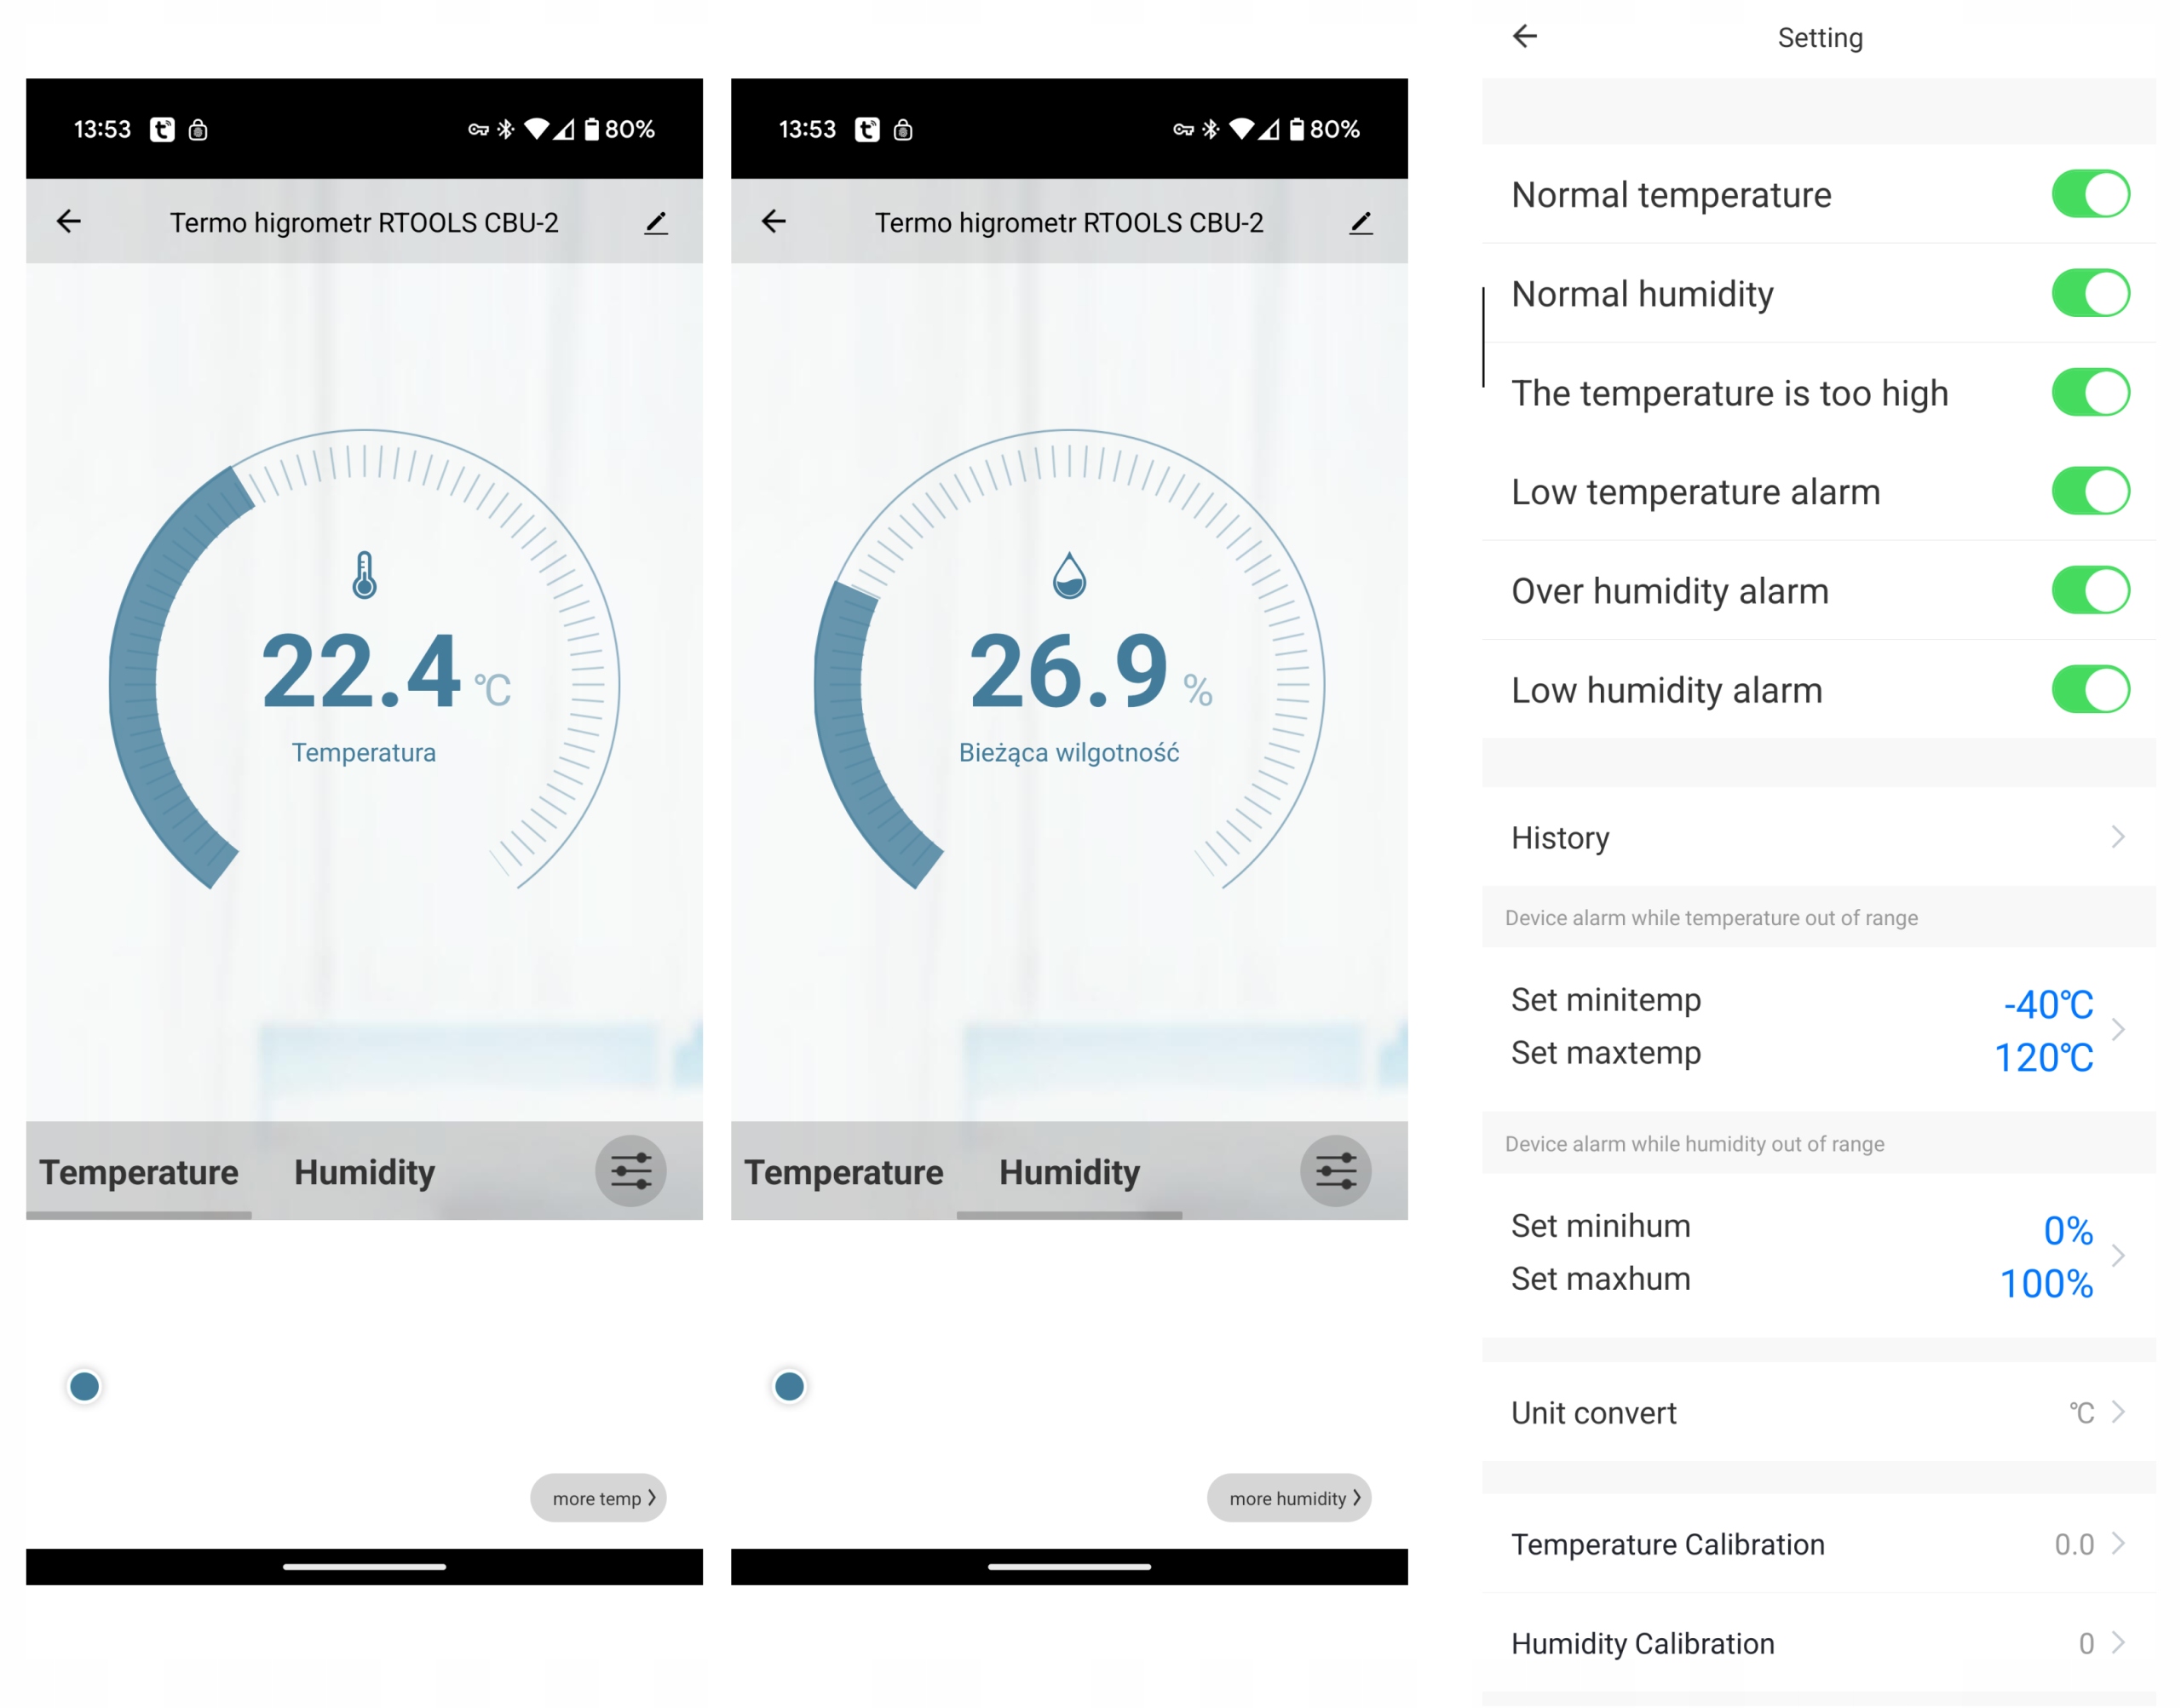Open the Set minihum and maxhum range row

click(x=1817, y=1254)
